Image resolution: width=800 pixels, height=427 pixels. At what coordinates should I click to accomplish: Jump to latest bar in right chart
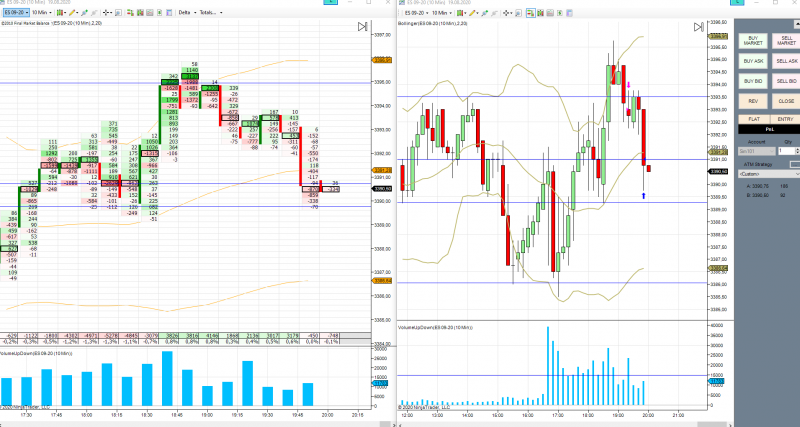[x=699, y=27]
